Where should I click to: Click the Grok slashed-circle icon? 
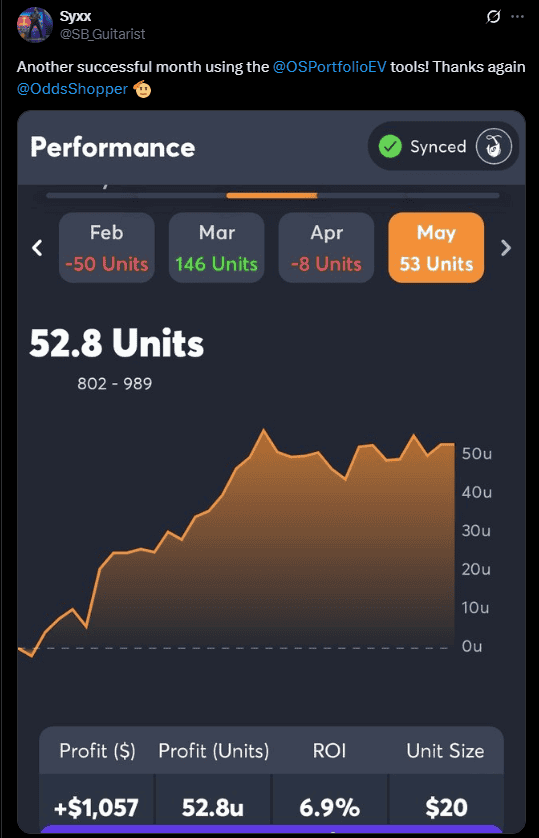pos(493,17)
